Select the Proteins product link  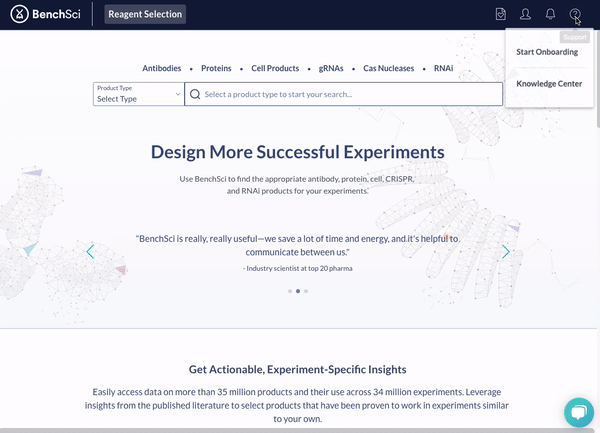(216, 68)
